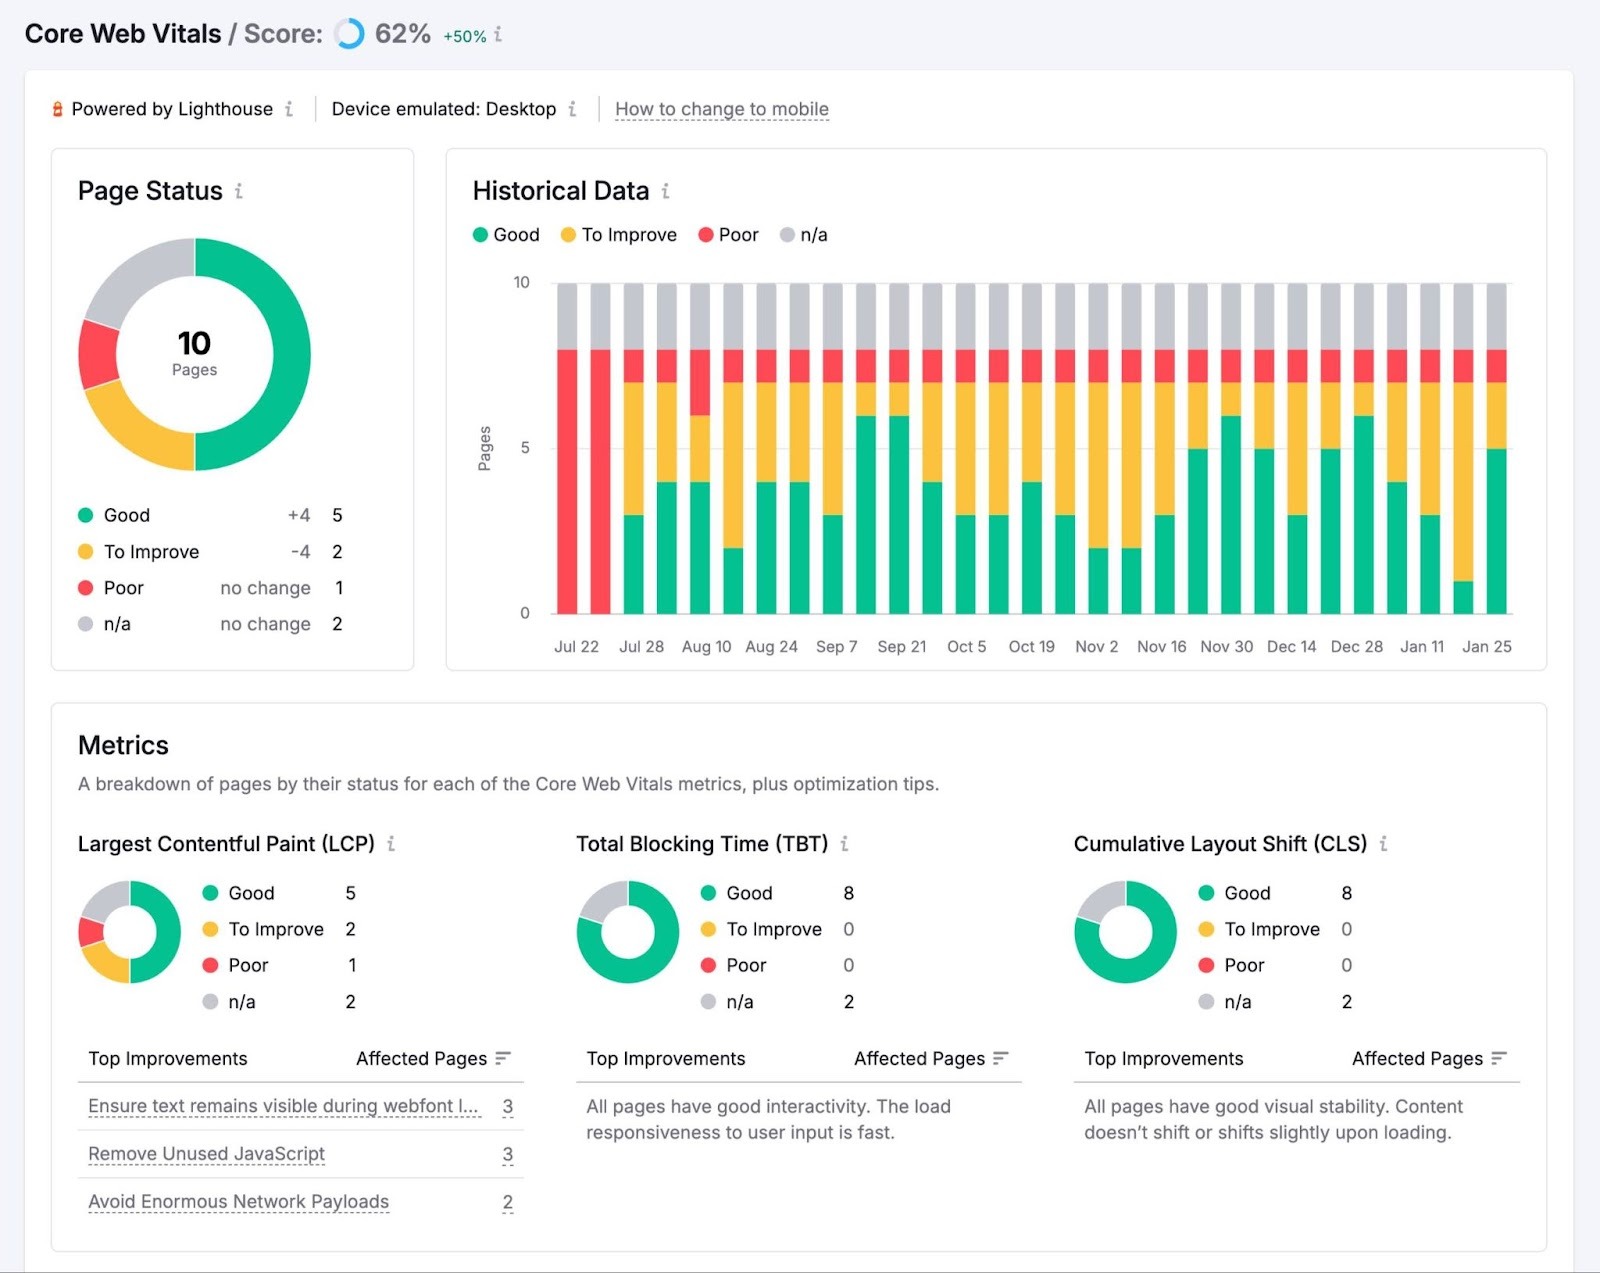Viewport: 1600px width, 1273px height.
Task: Click the info icon beside Cumulative Layout Shift
Action: pyautogui.click(x=1383, y=845)
